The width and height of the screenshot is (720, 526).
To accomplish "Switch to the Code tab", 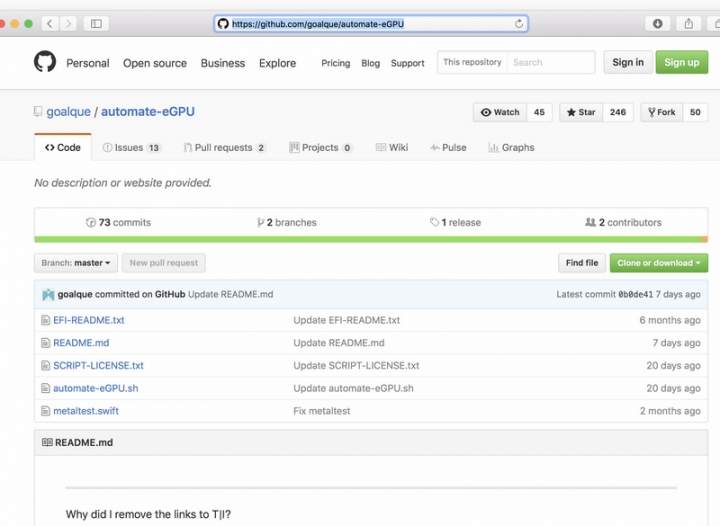I will coord(63,147).
